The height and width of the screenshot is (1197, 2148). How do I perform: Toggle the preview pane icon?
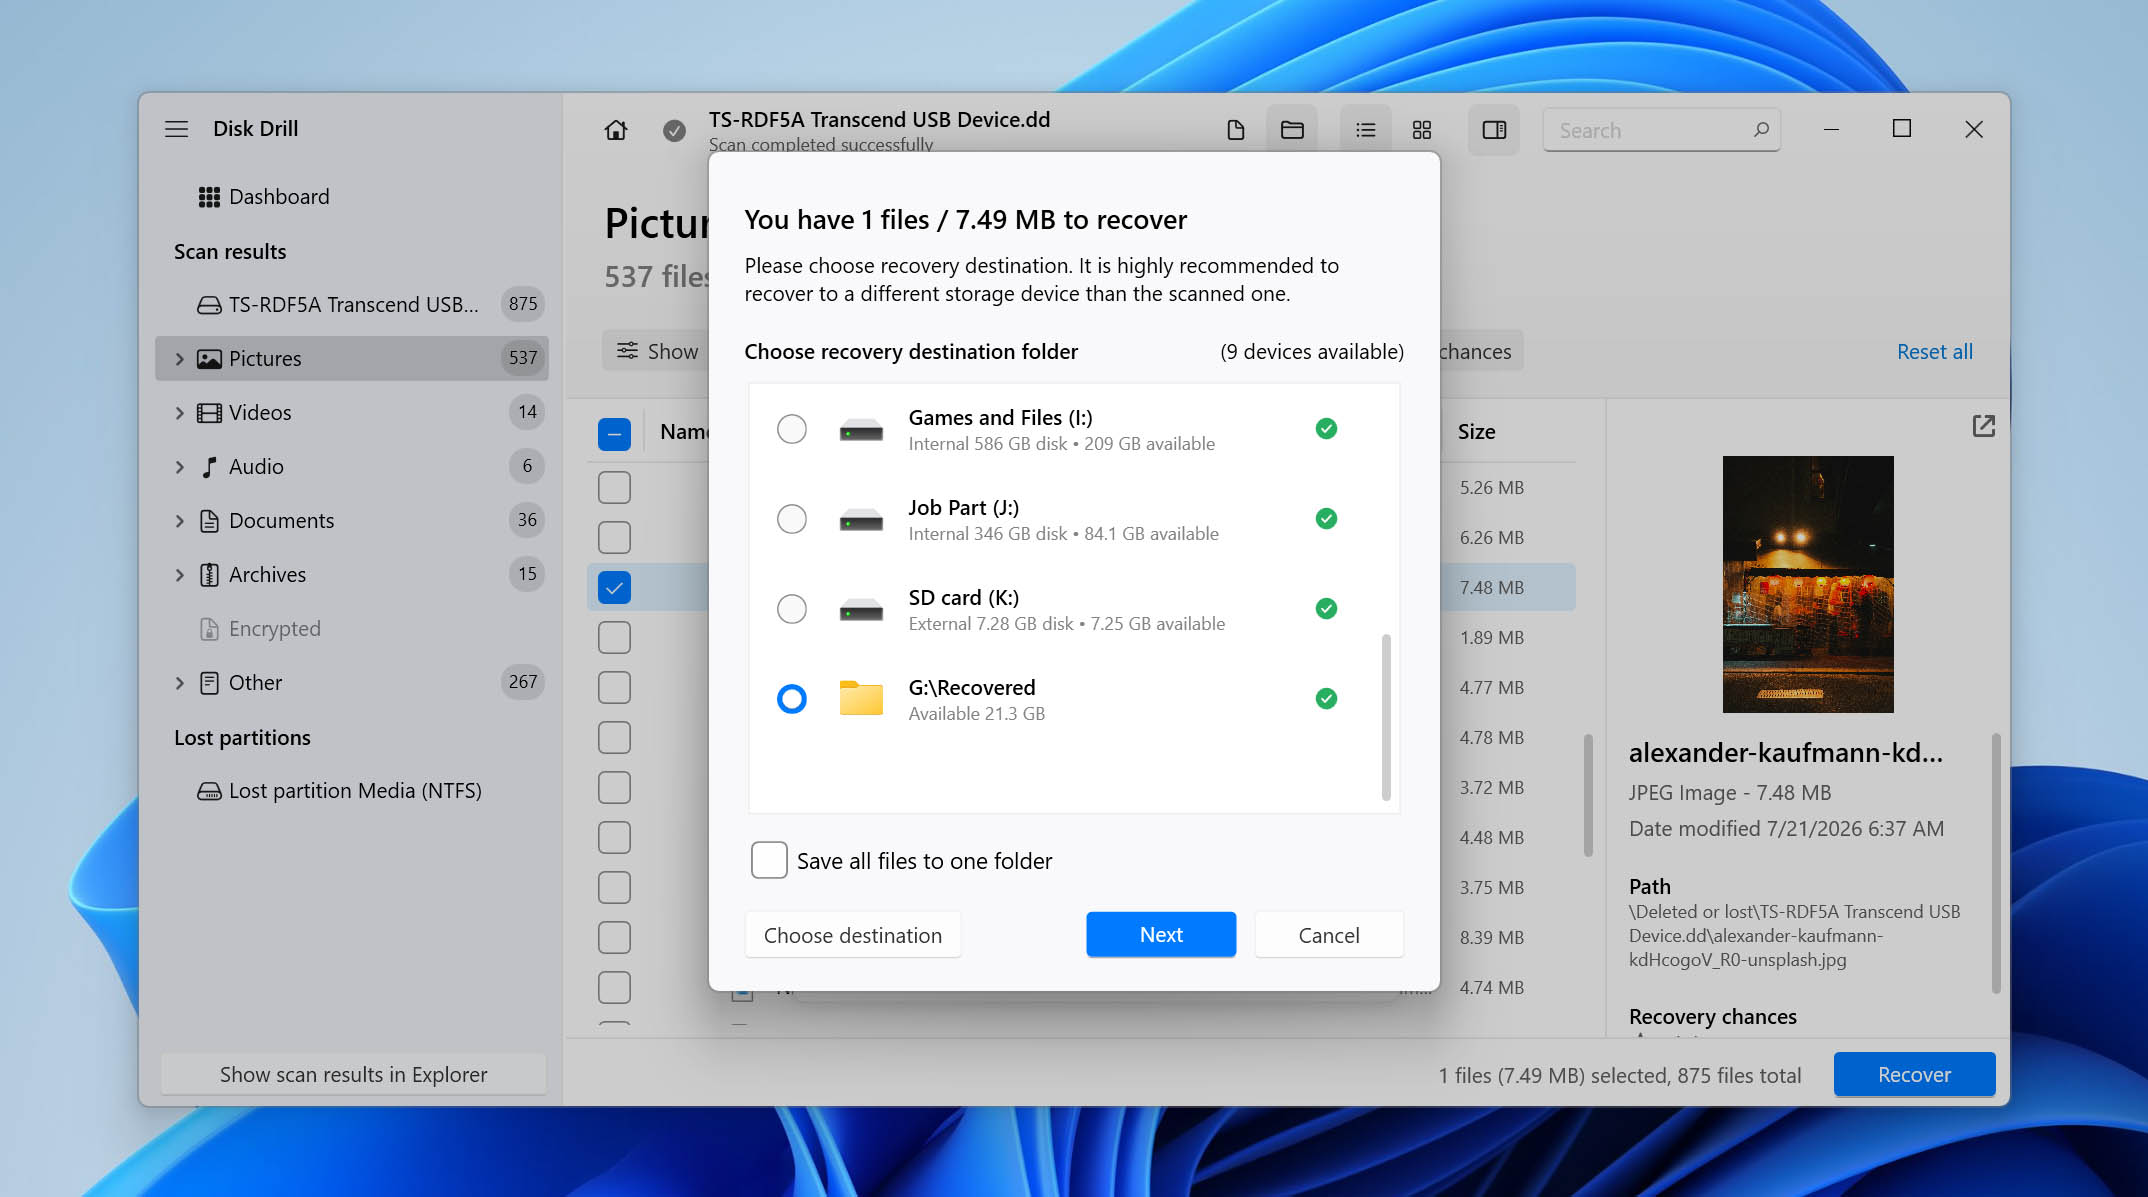click(x=1494, y=130)
